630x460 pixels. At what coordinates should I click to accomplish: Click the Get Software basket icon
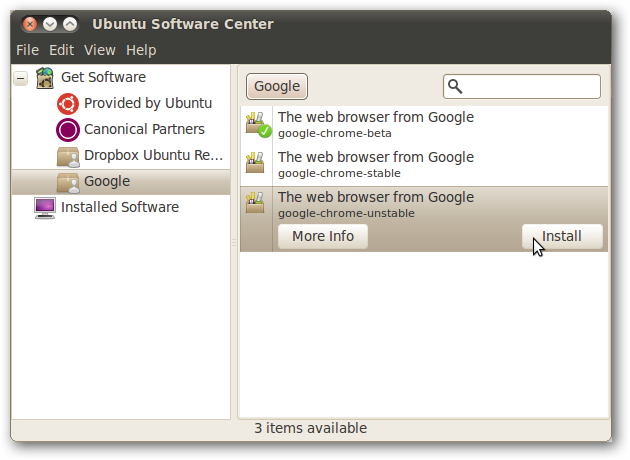(x=45, y=77)
